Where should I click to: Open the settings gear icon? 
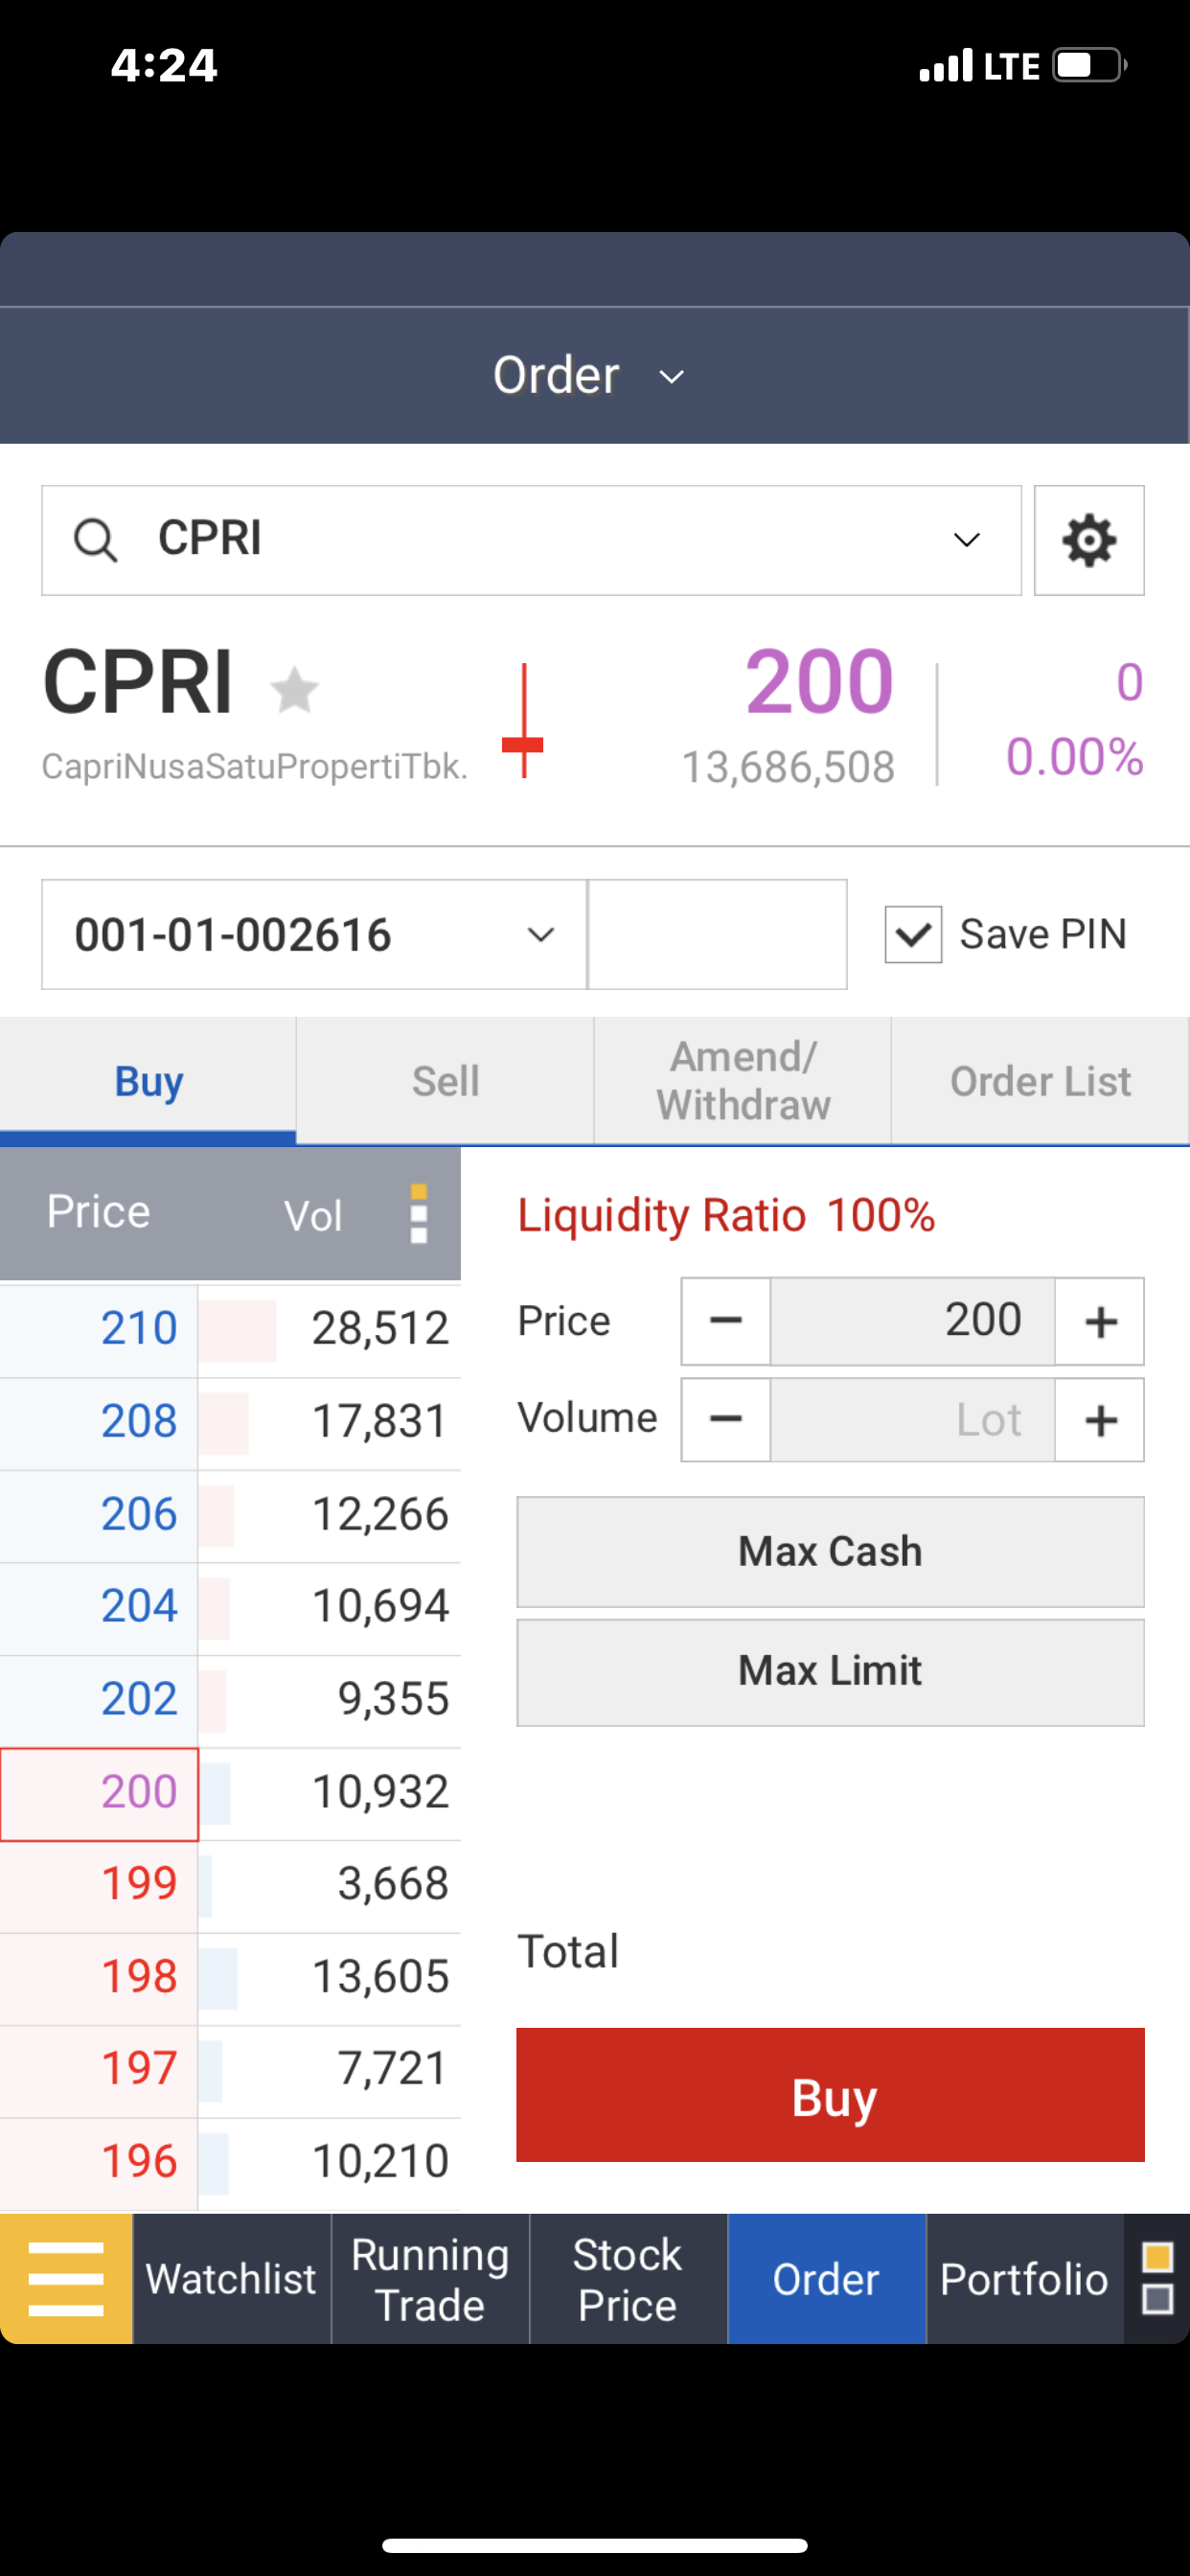coord(1089,541)
